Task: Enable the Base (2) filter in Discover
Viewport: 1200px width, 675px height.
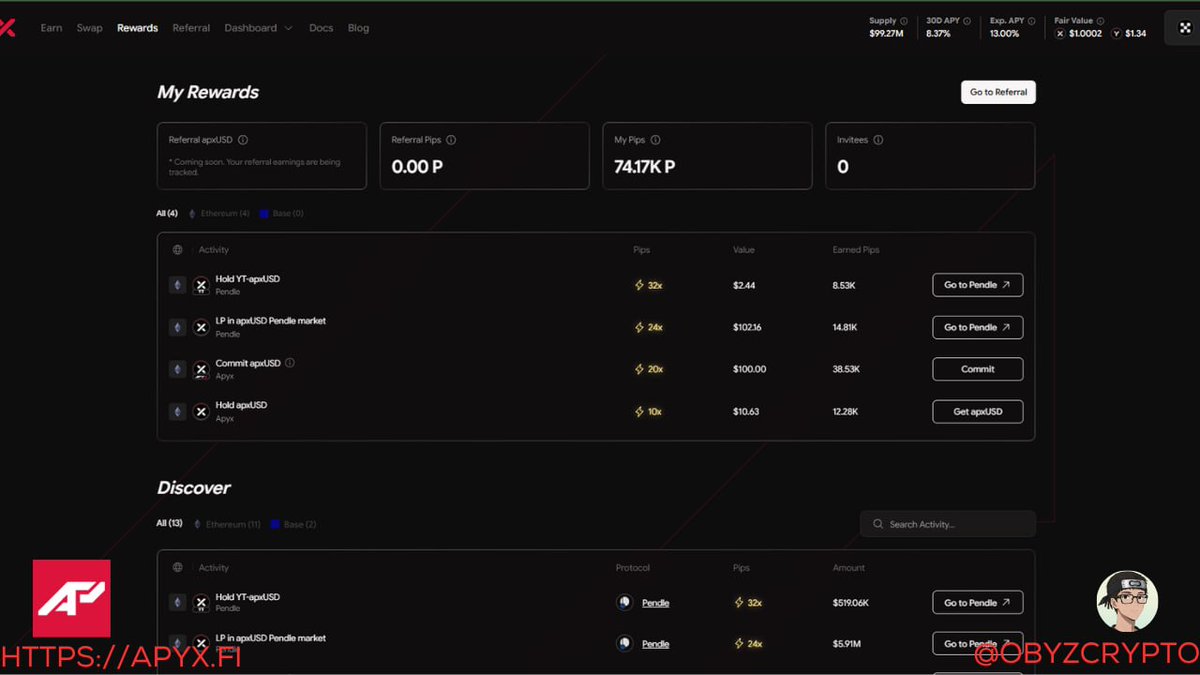Action: coord(293,523)
